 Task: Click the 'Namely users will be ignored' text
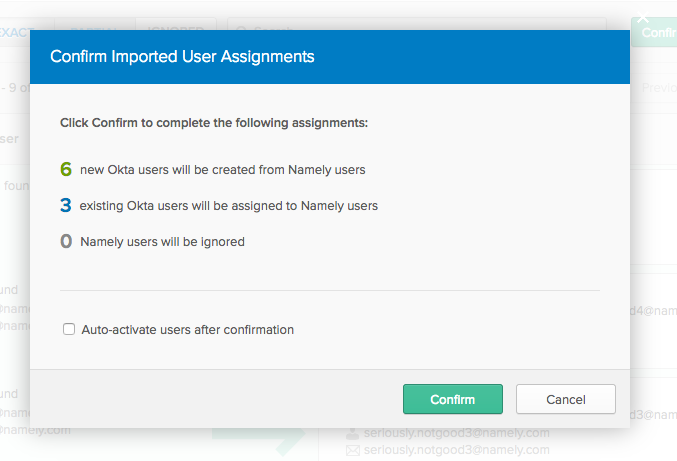tap(162, 241)
